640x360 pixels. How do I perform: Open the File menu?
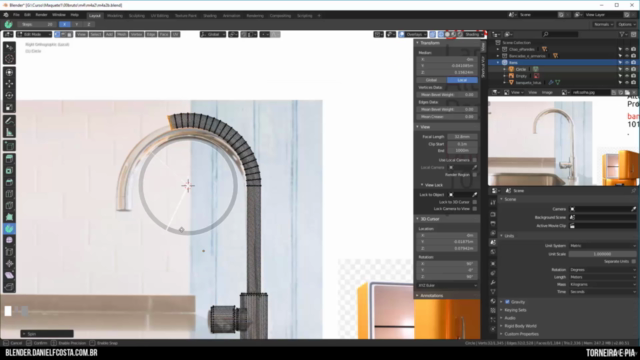[x=16, y=15]
